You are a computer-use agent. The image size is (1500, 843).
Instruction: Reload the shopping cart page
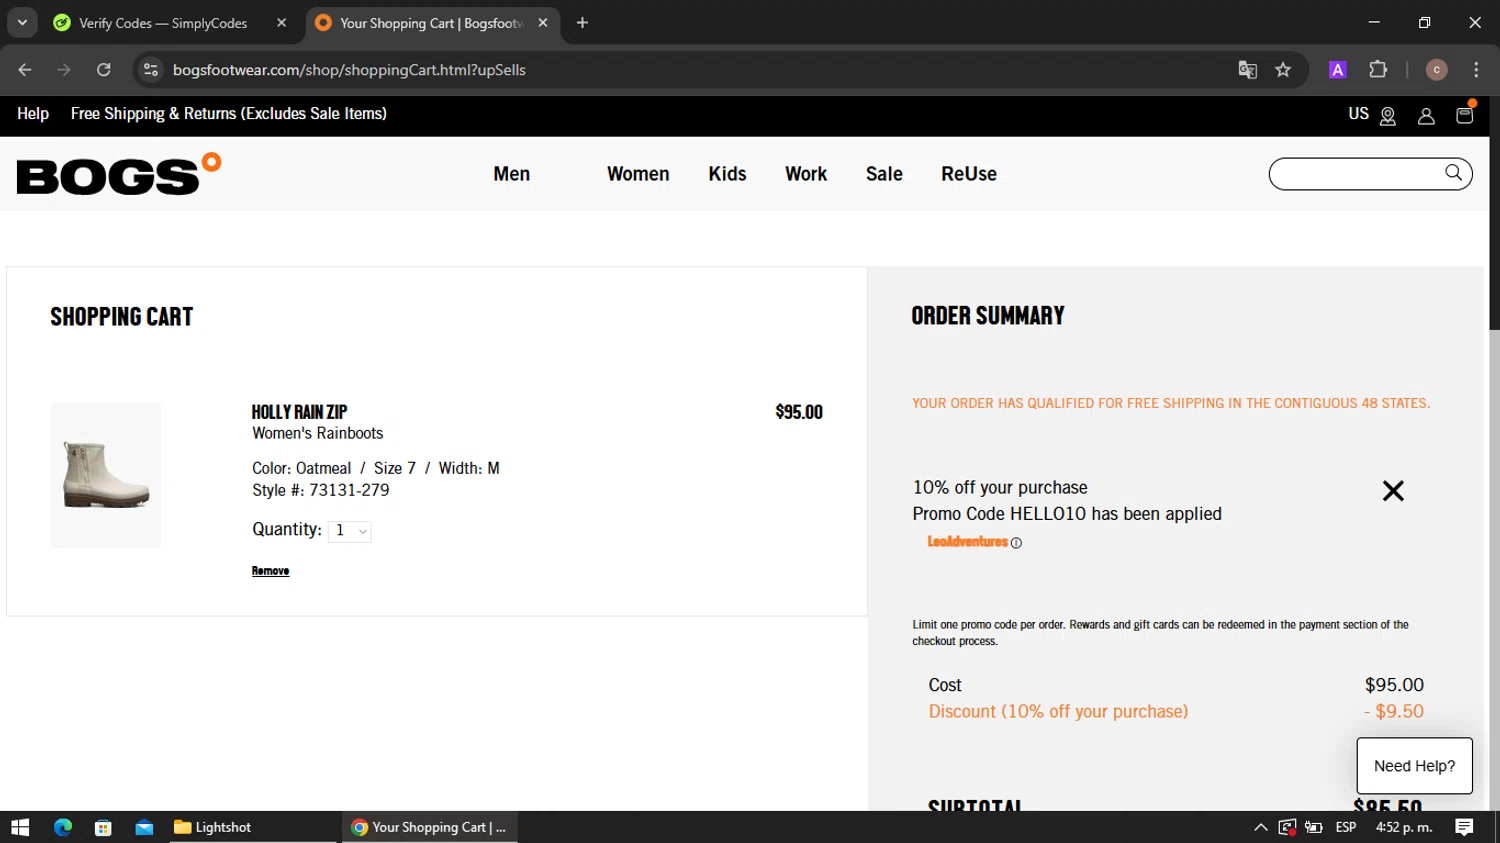103,70
